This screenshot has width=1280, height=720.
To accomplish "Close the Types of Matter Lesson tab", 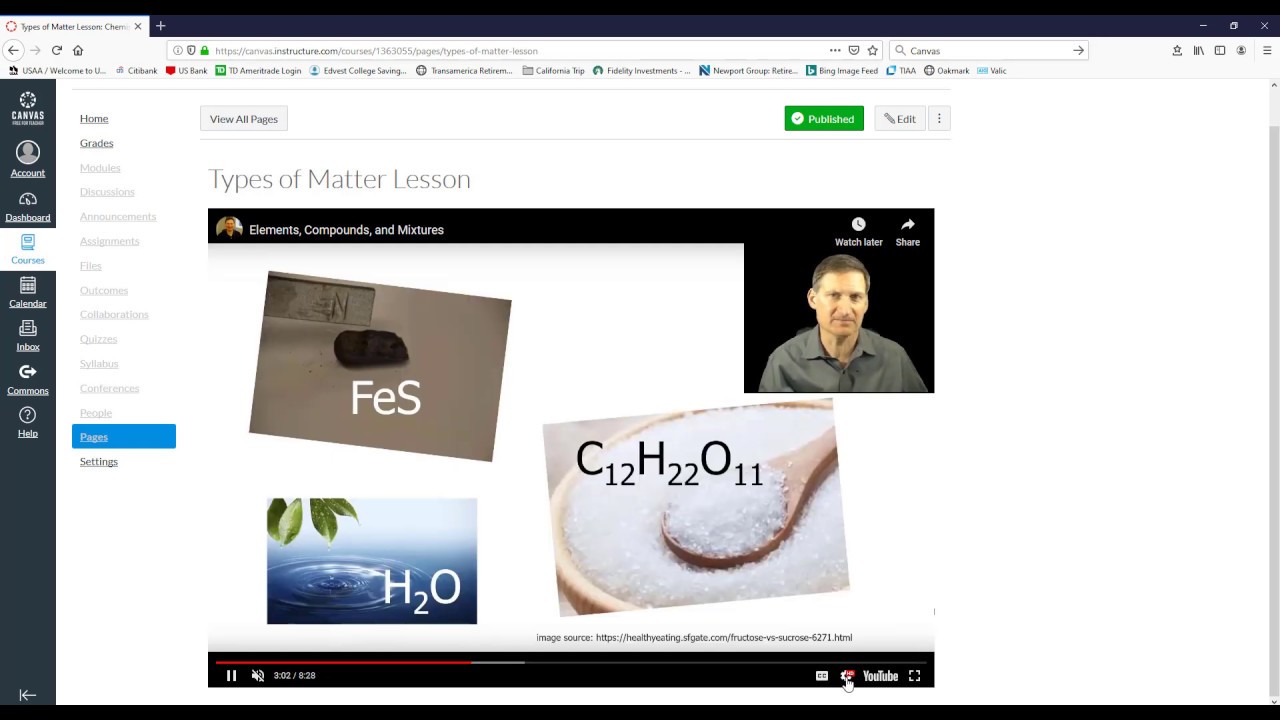I will [138, 26].
